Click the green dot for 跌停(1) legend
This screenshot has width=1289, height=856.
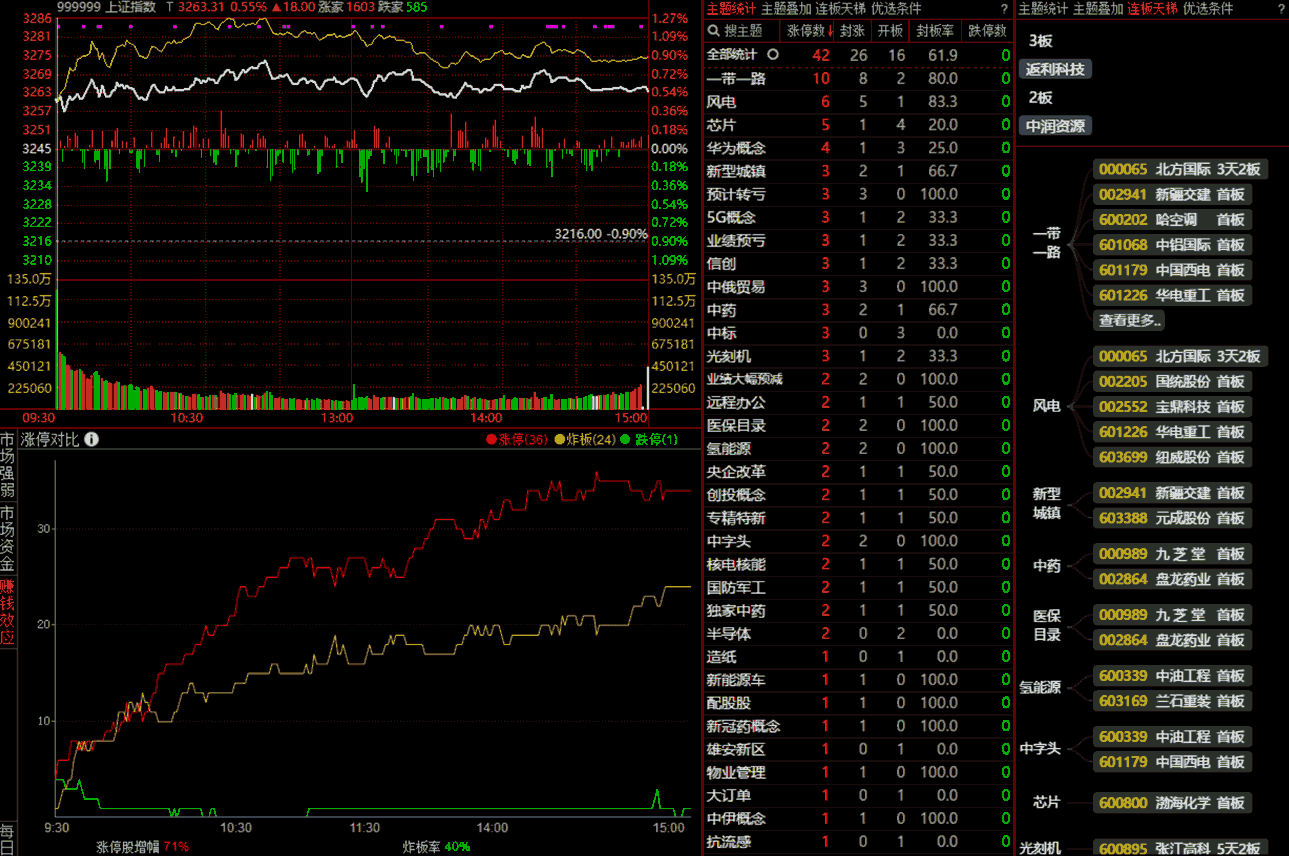click(x=626, y=439)
